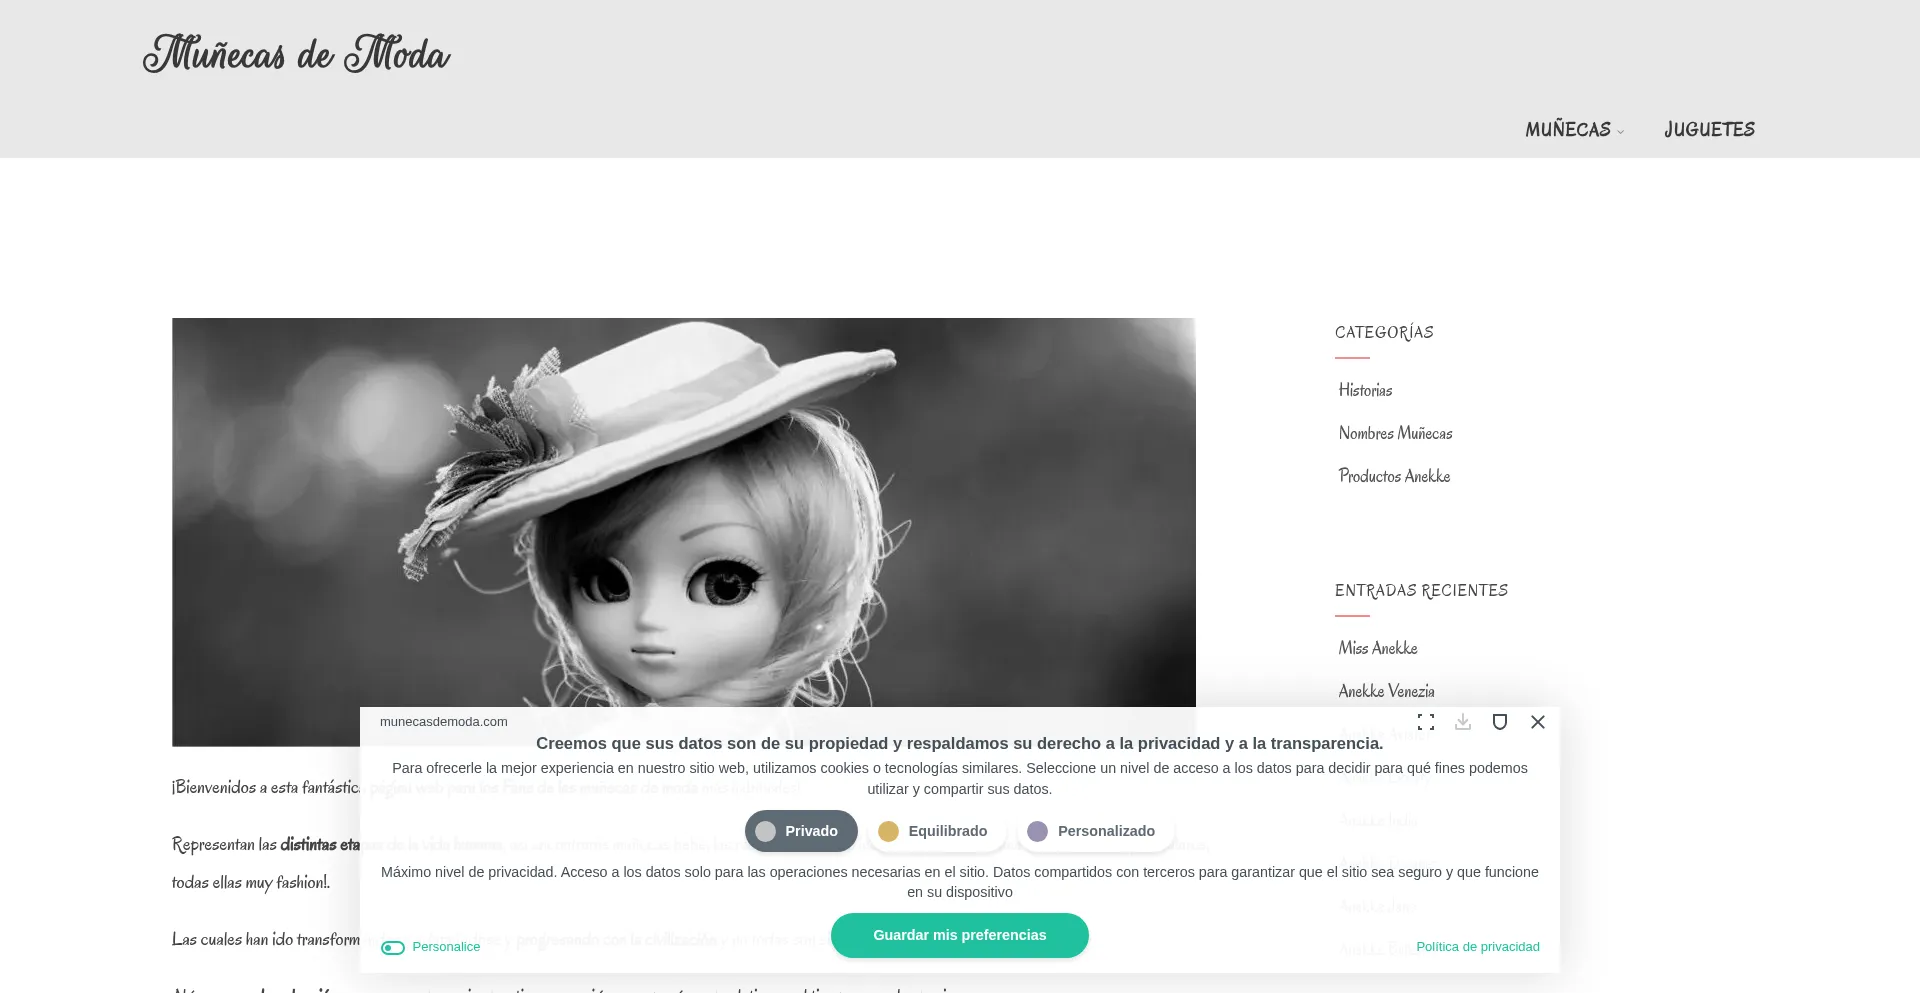Expand the Muñecas dropdown menu
This screenshot has height=993, width=1920.
pos(1574,130)
